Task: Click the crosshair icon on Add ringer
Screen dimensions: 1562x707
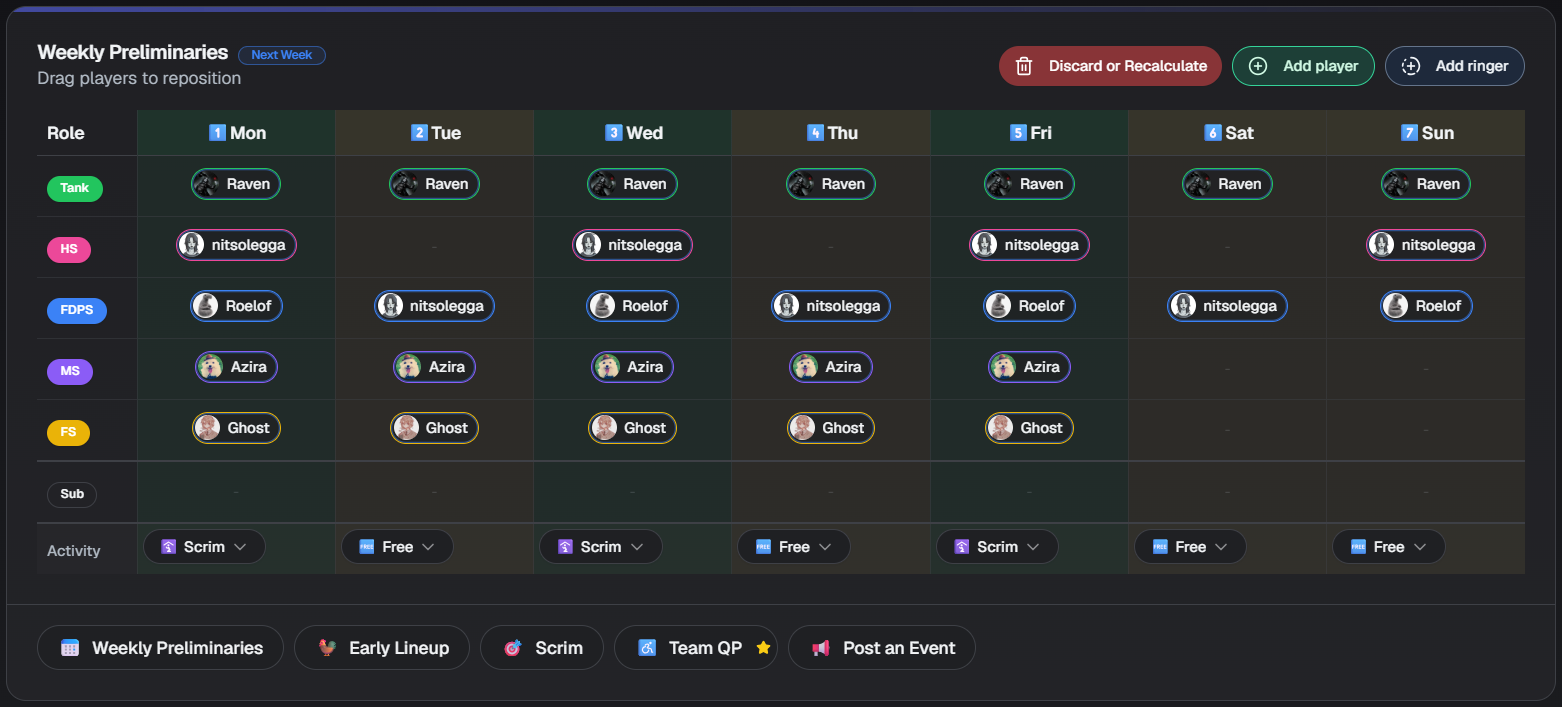Action: (1411, 65)
